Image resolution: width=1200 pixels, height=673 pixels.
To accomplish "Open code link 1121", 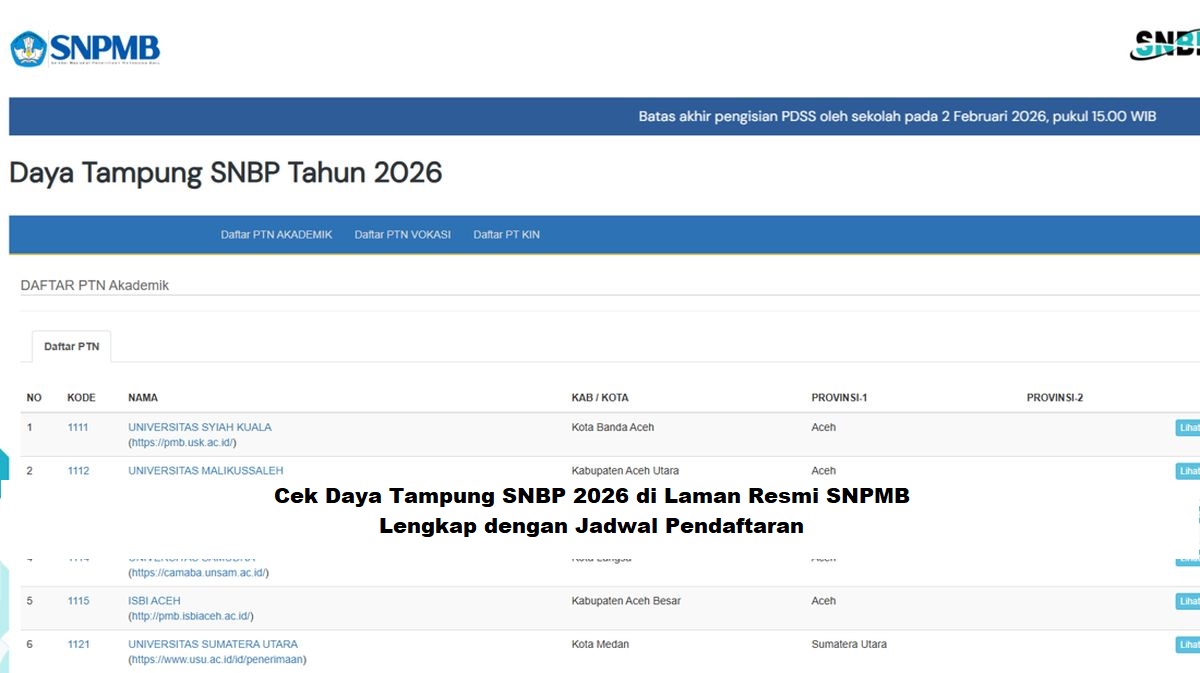I will tap(78, 645).
